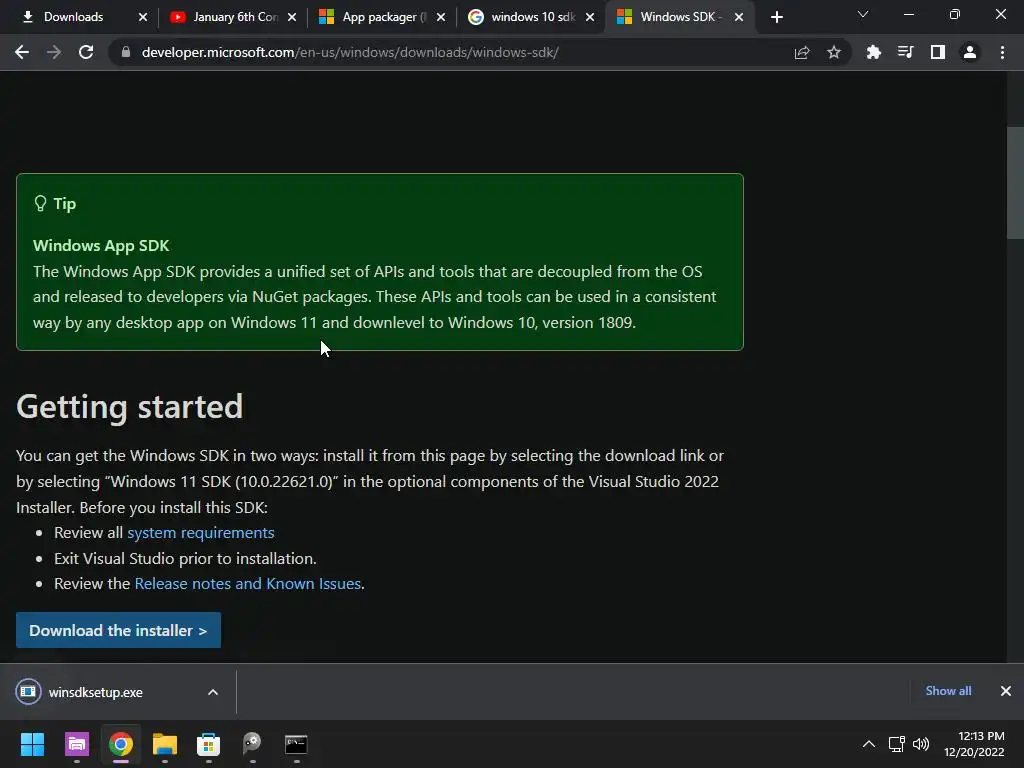Viewport: 1024px width, 768px height.
Task: Open a new tab with the plus button
Action: [x=776, y=18]
